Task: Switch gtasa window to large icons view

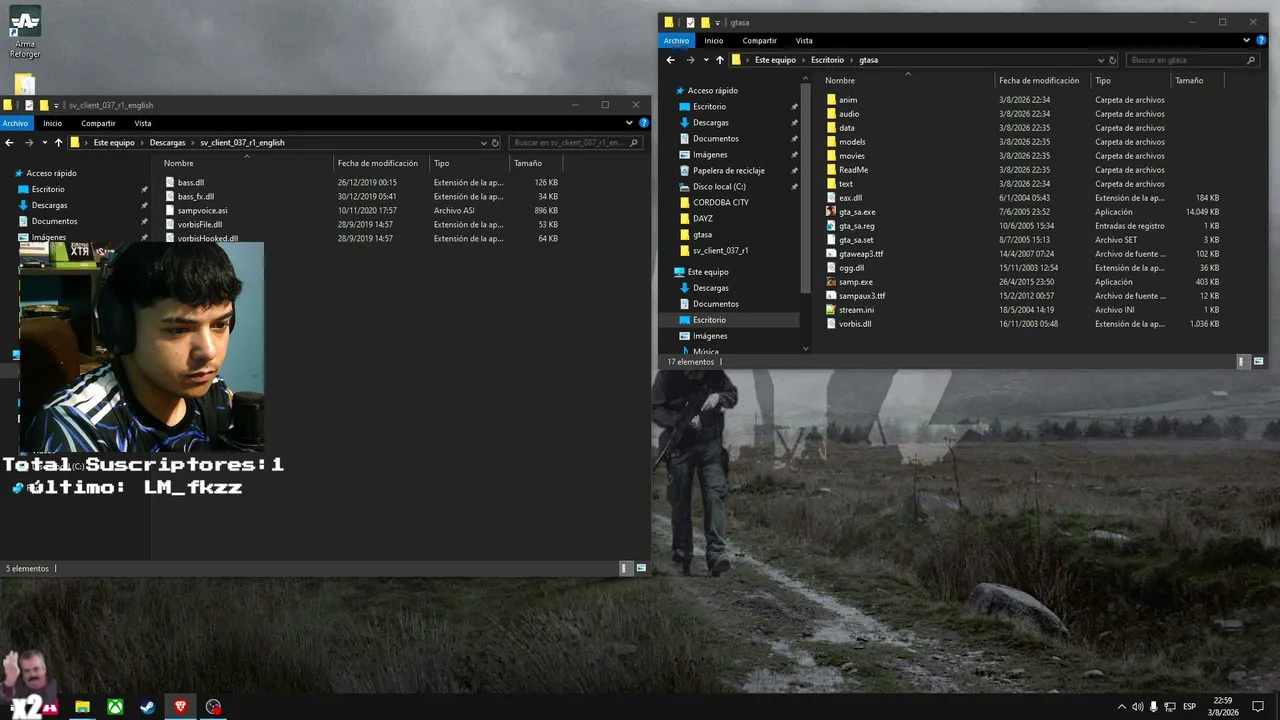Action: click(1259, 361)
